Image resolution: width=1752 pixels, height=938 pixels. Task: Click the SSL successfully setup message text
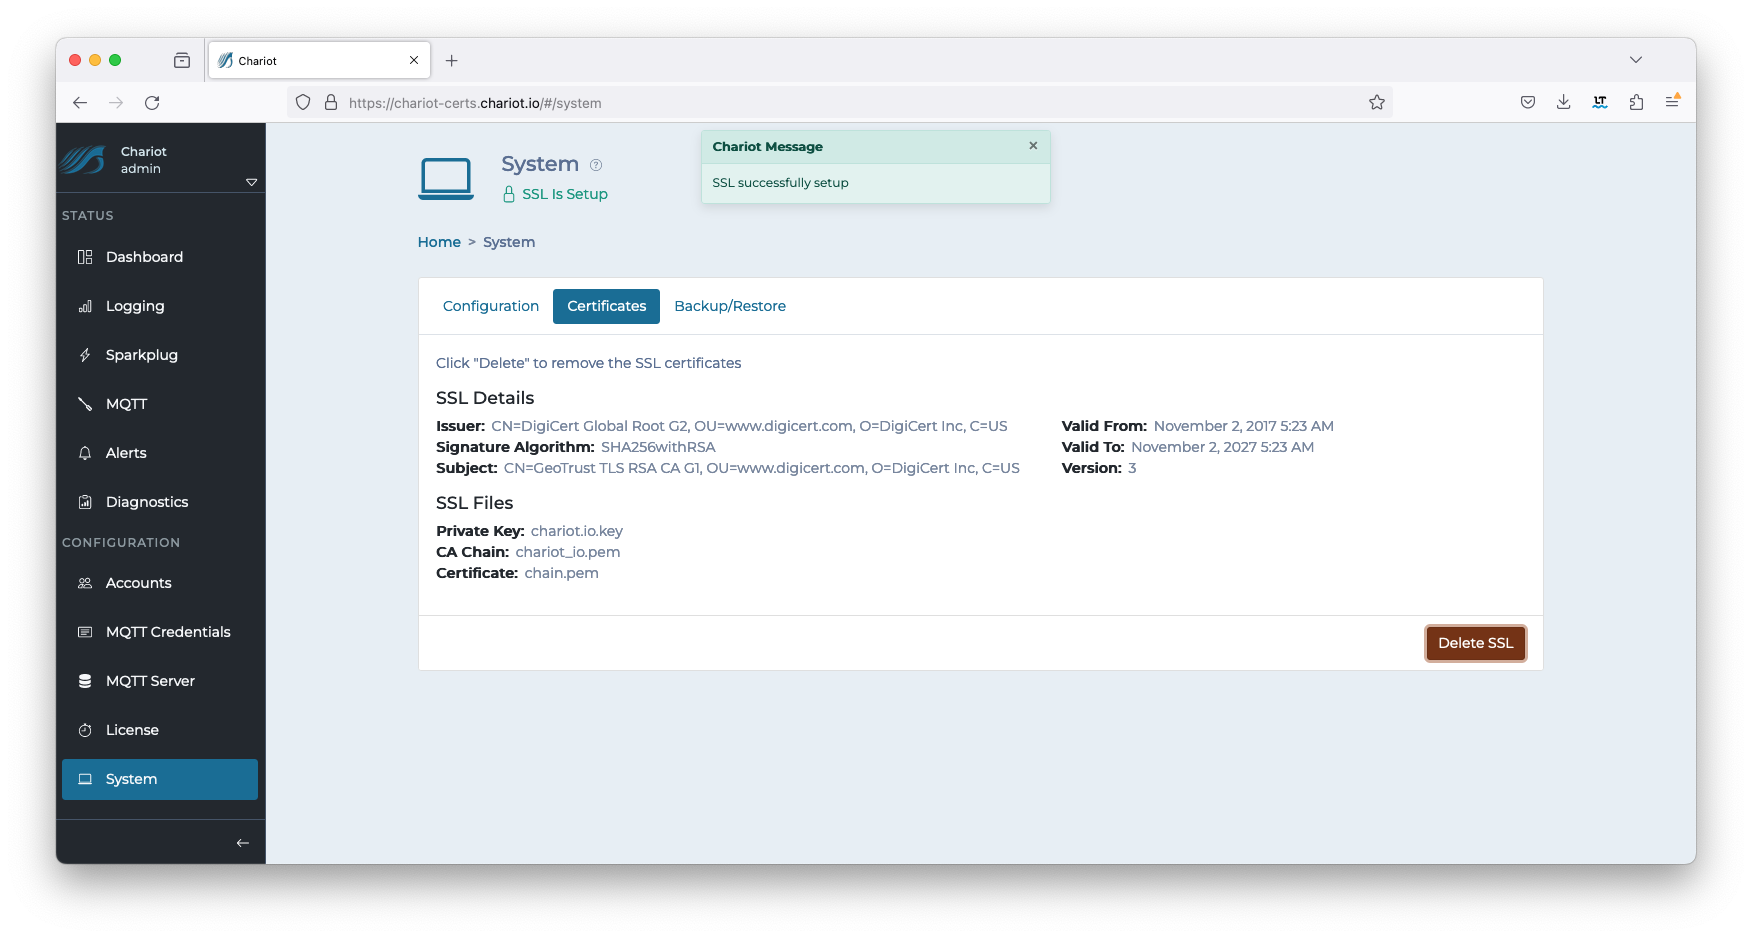[780, 183]
